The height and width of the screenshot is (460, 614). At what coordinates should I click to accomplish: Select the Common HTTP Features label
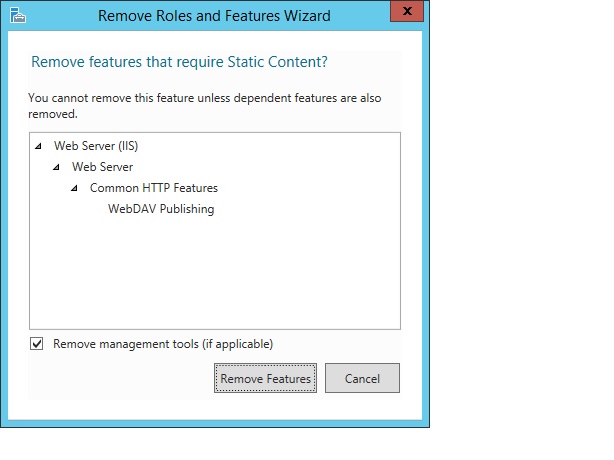pyautogui.click(x=154, y=188)
